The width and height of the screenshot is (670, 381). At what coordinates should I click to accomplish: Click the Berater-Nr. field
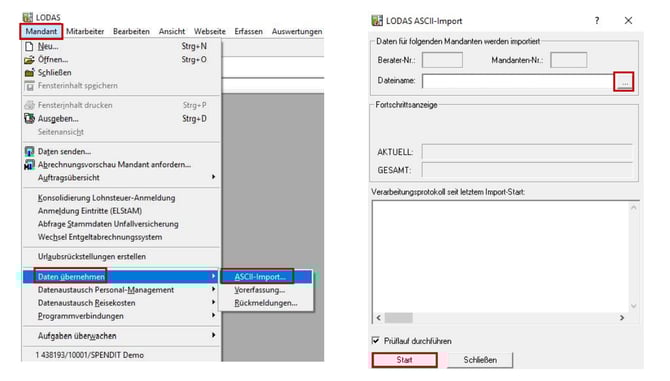coord(442,60)
